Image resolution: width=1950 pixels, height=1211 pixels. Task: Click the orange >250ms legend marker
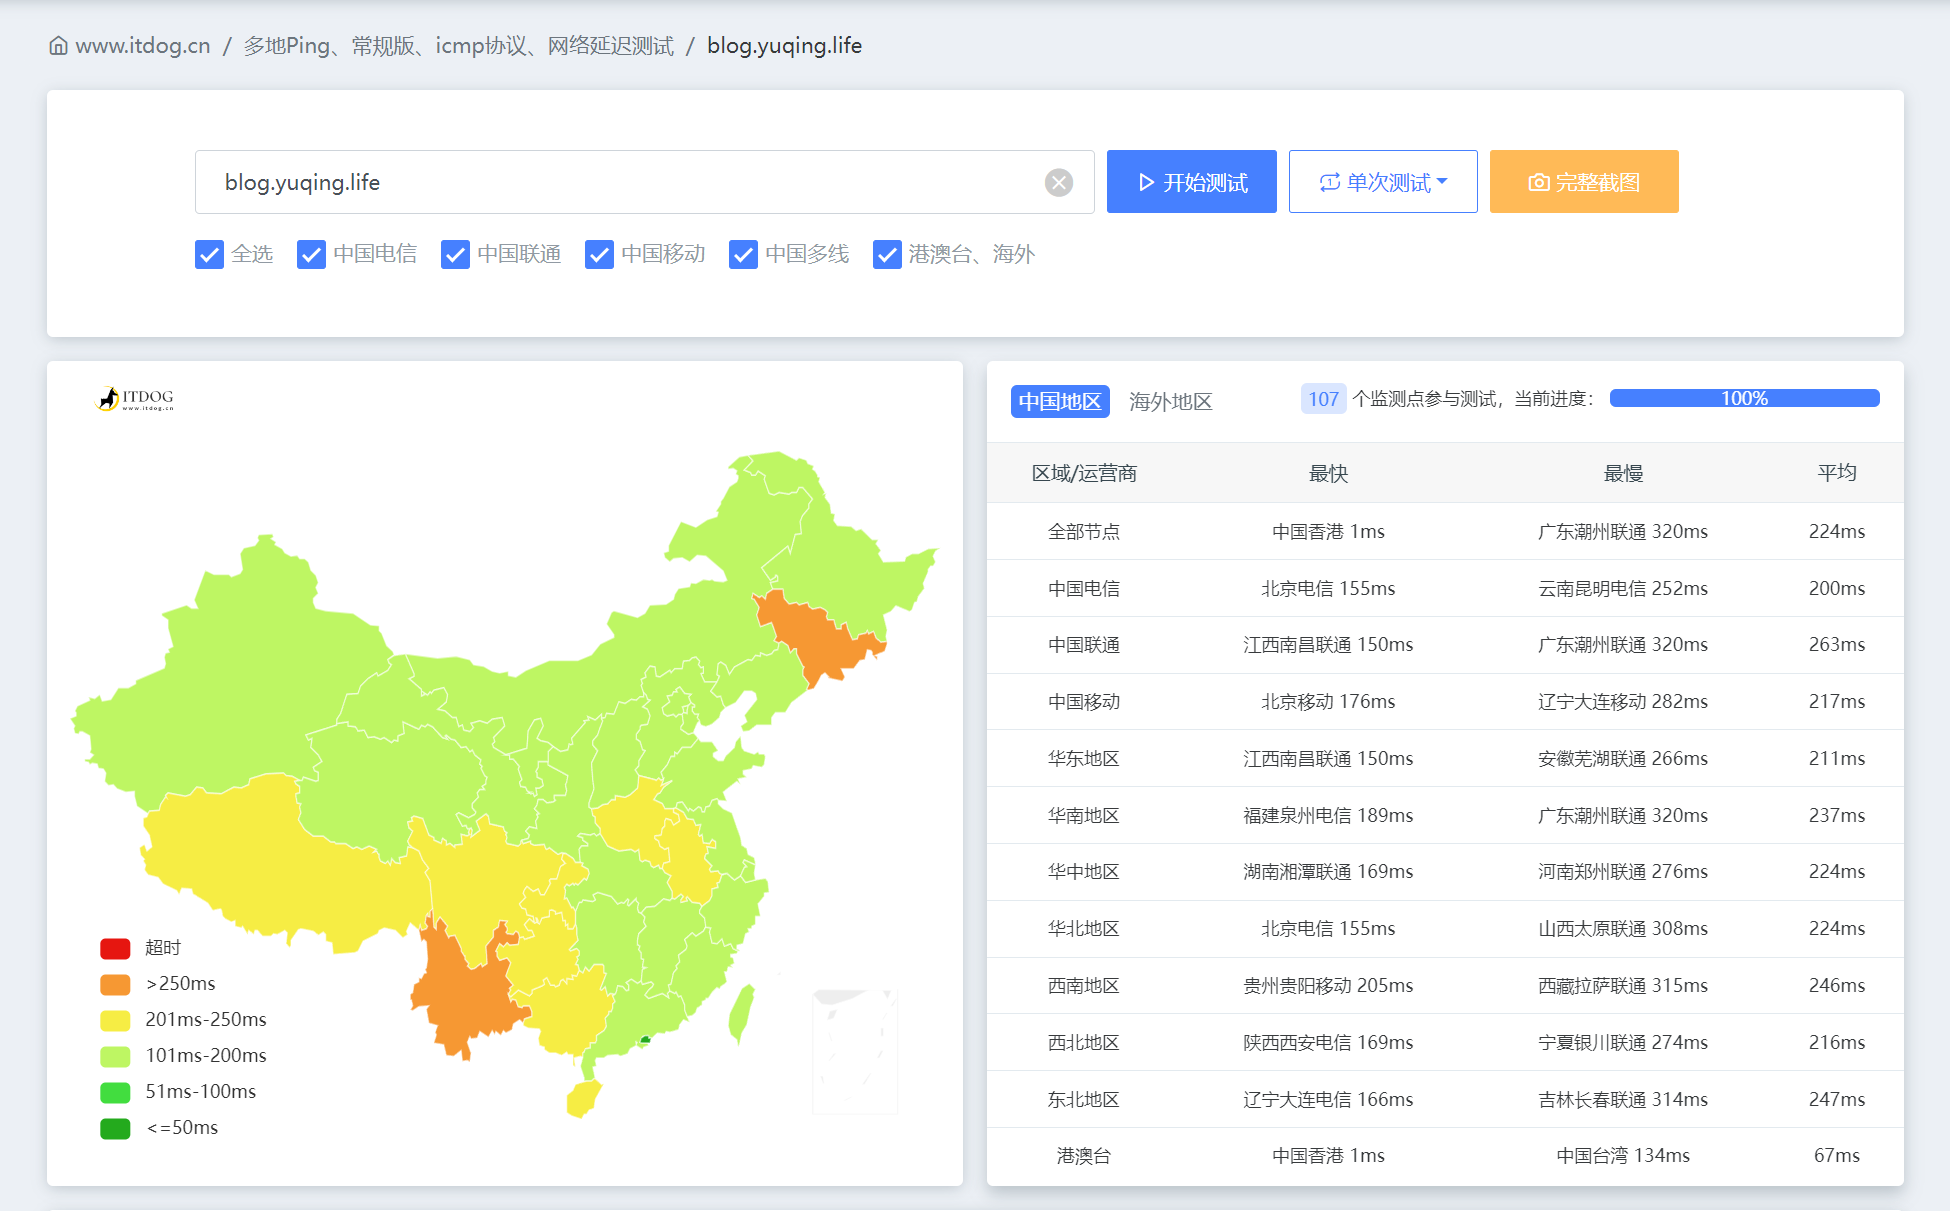tap(114, 983)
